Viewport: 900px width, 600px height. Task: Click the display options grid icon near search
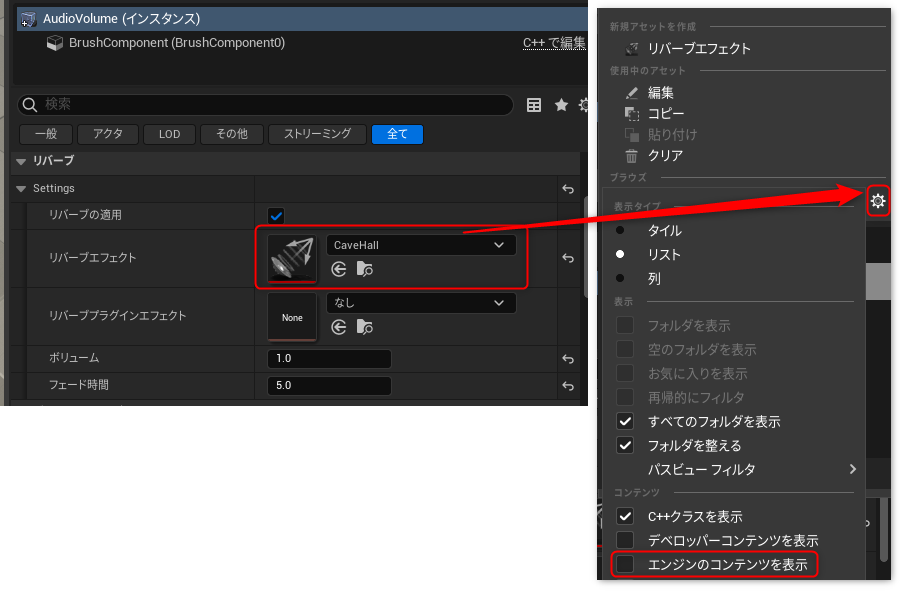[534, 104]
